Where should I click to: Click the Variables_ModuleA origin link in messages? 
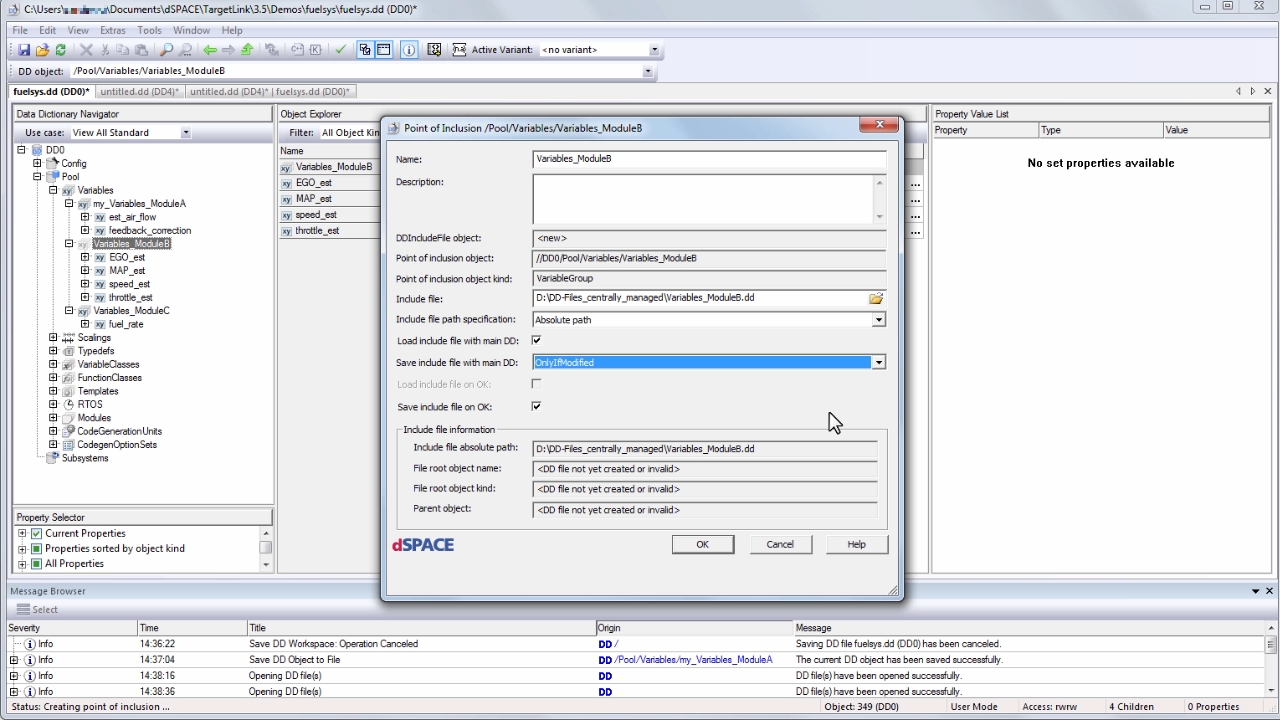point(694,660)
